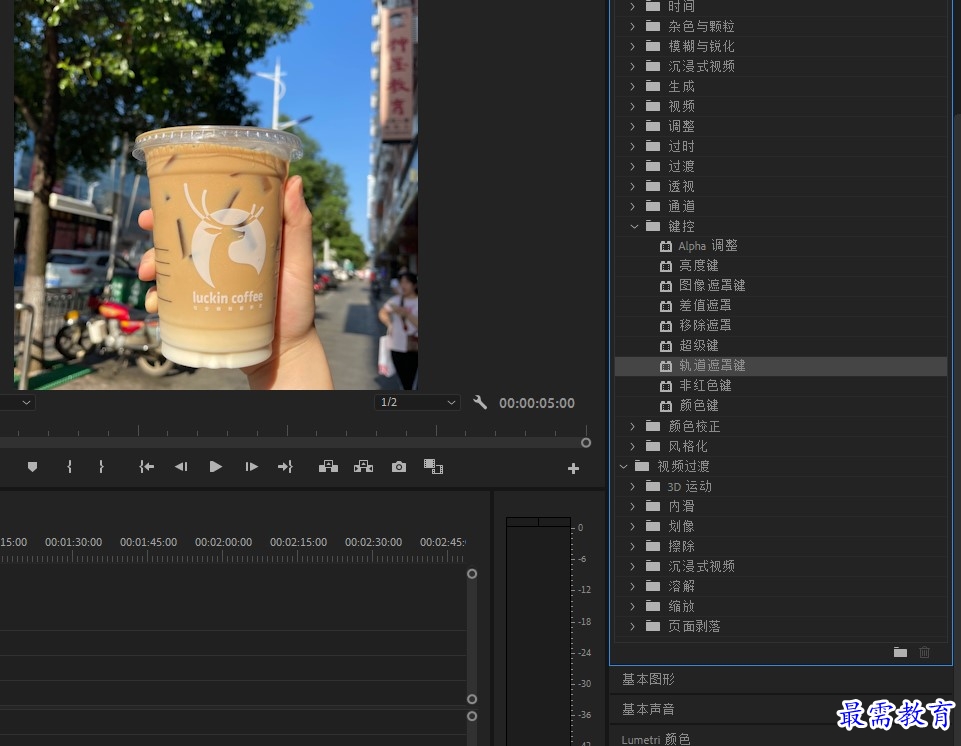Screen dimensions: 961x746
Task: Click the Mark Out bracket icon
Action: coord(101,467)
